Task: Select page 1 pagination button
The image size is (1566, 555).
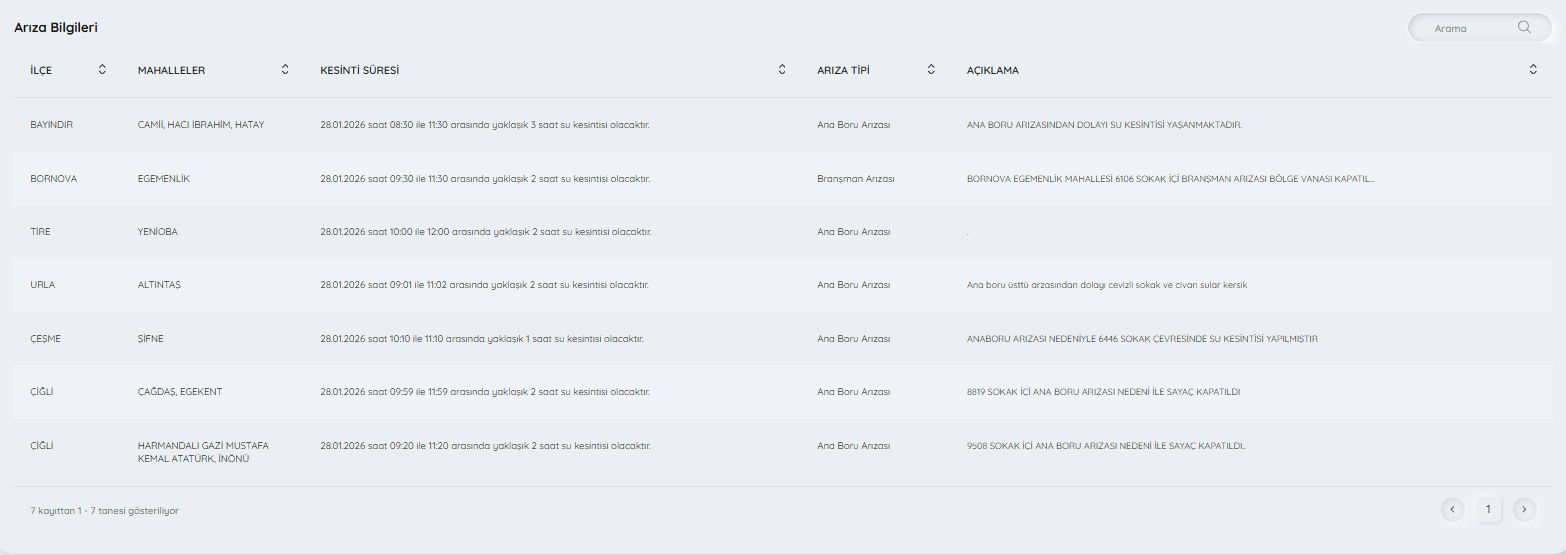Action: point(1488,509)
